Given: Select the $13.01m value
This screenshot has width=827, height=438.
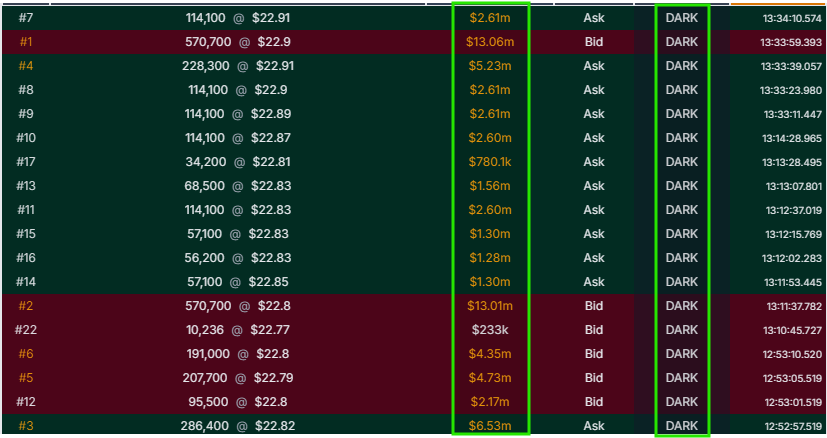Looking at the screenshot, I should 490,306.
